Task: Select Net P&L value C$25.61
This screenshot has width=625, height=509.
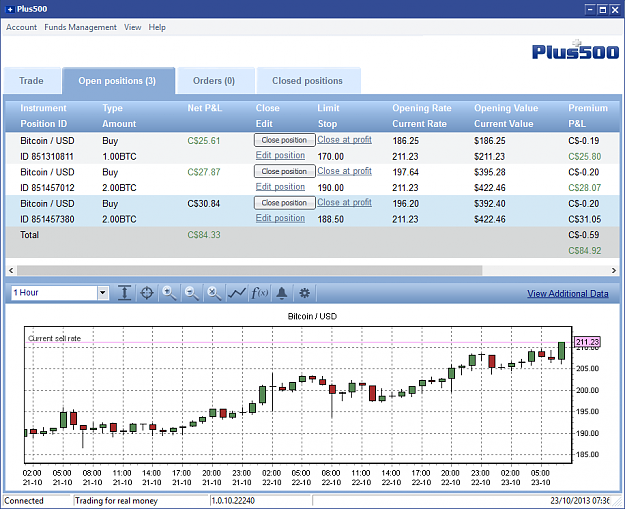Action: tap(204, 141)
